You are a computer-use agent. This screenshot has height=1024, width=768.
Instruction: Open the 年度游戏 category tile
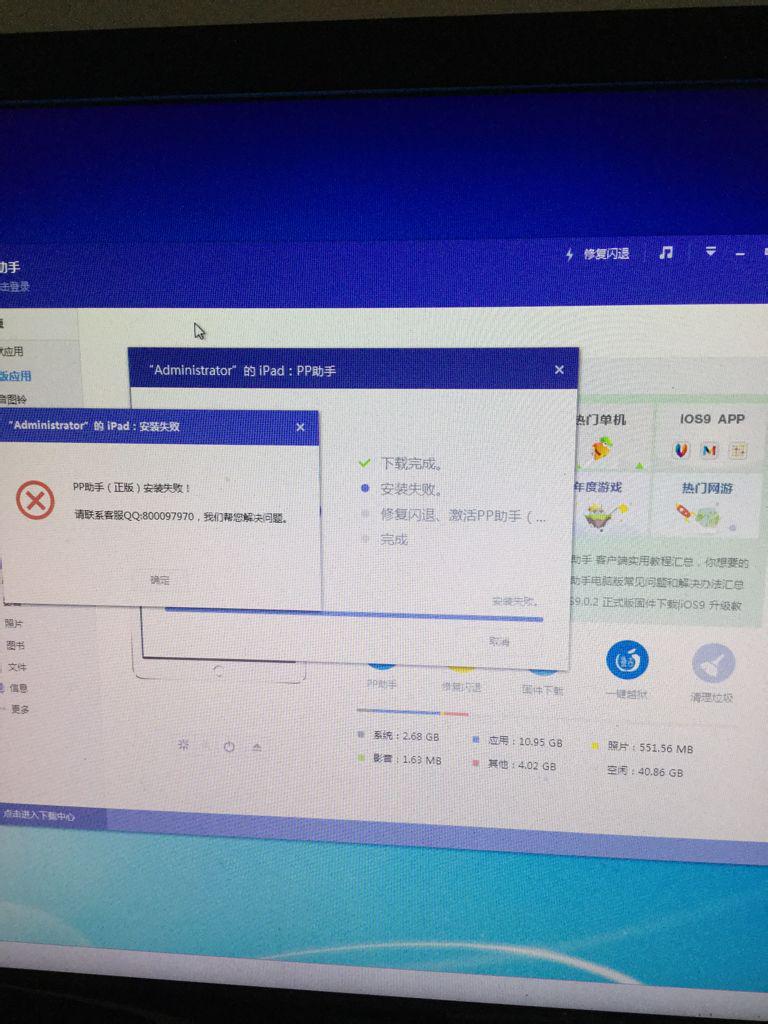[612, 506]
